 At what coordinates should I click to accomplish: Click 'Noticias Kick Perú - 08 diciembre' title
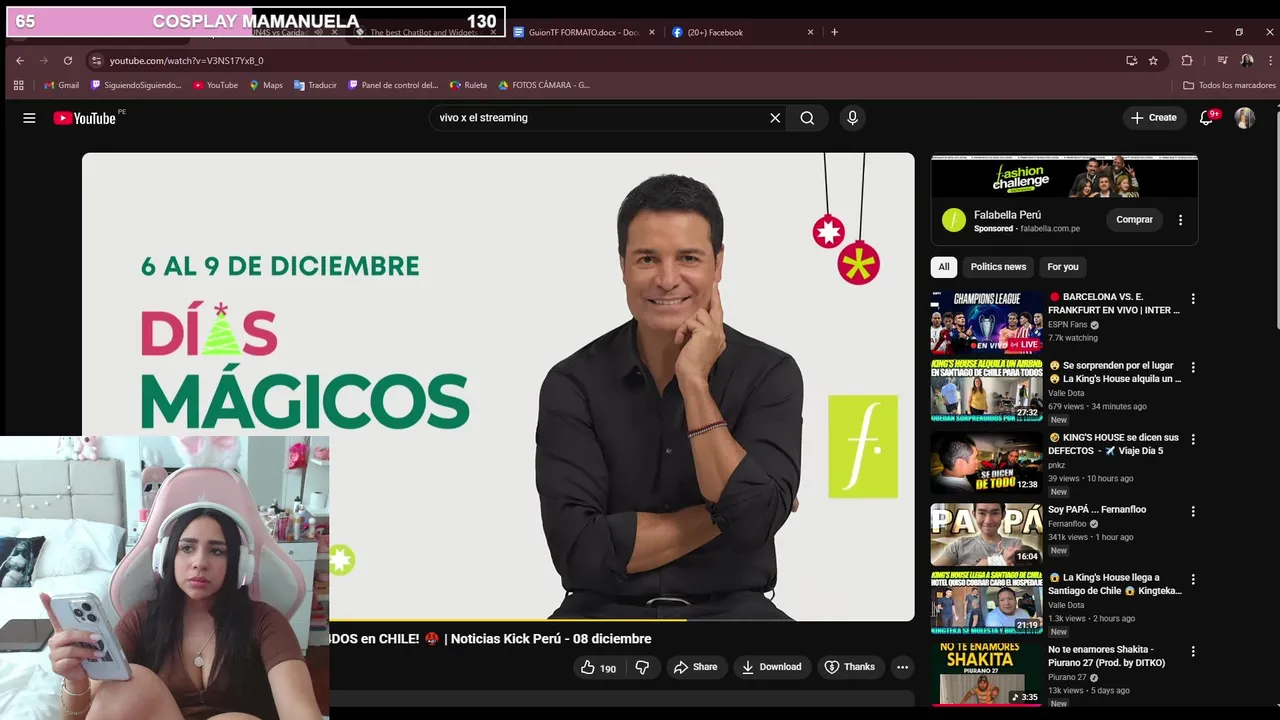551,639
